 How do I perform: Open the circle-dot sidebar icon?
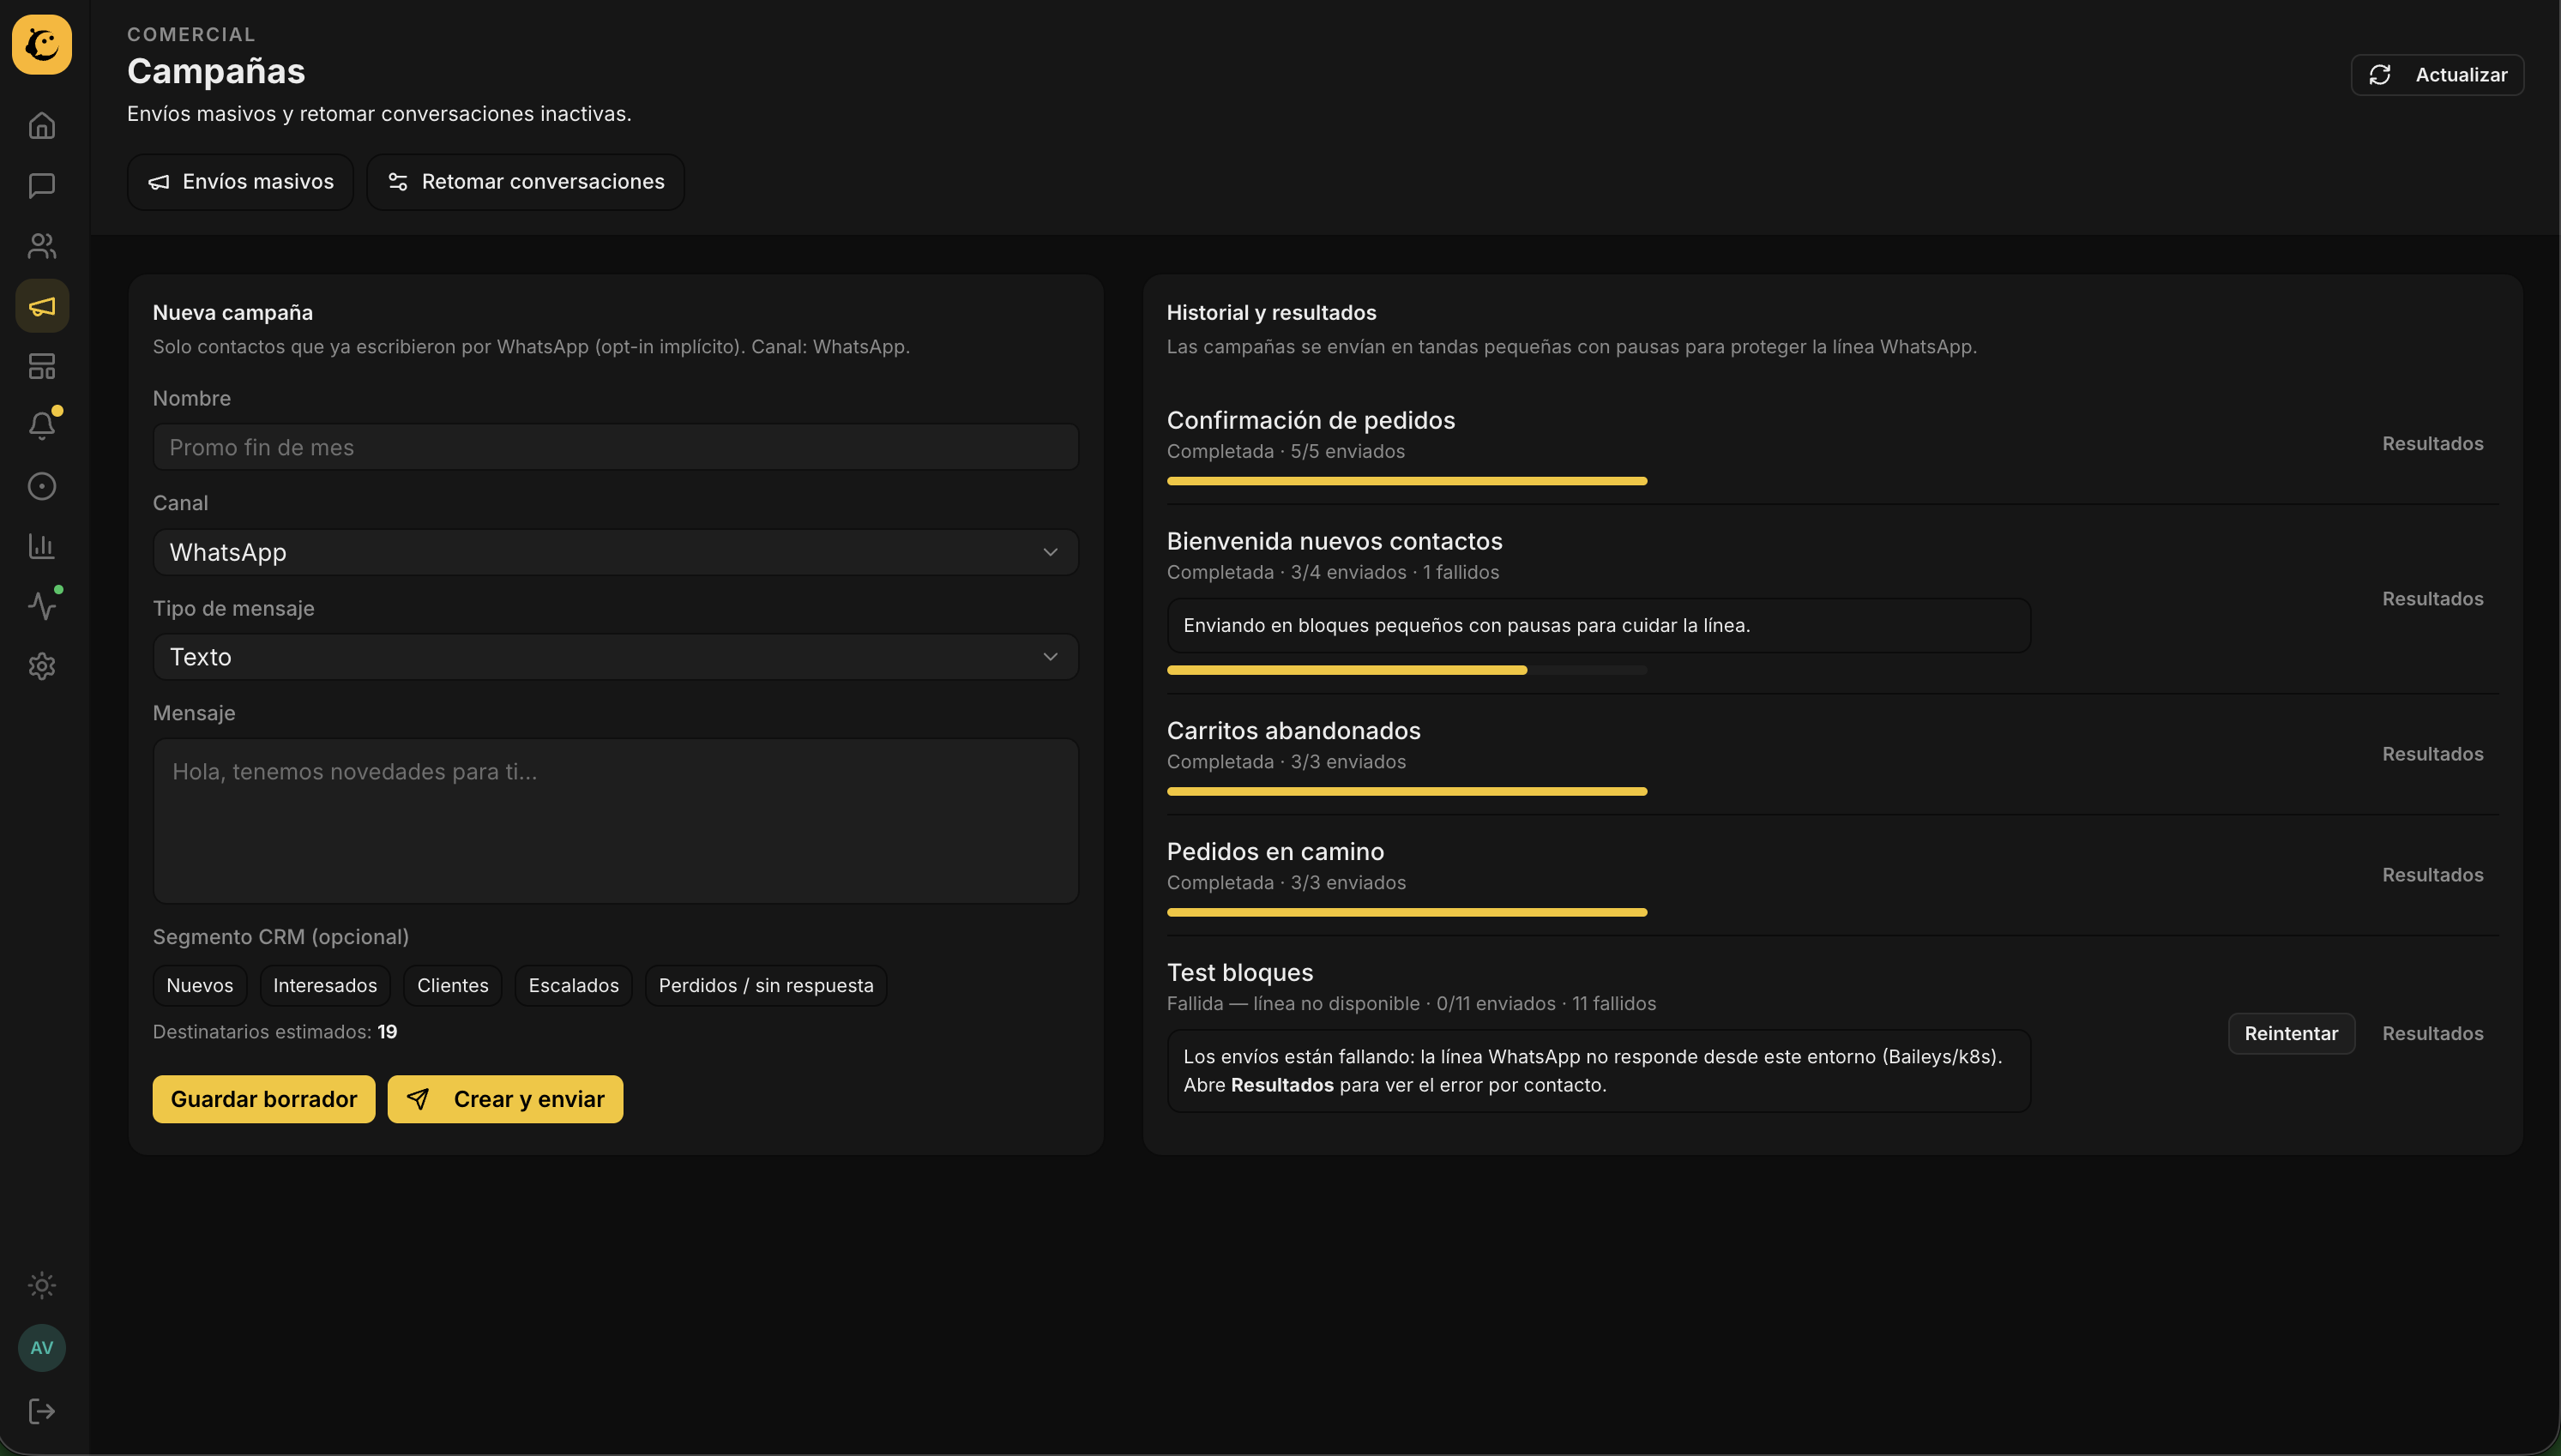pos(42,486)
